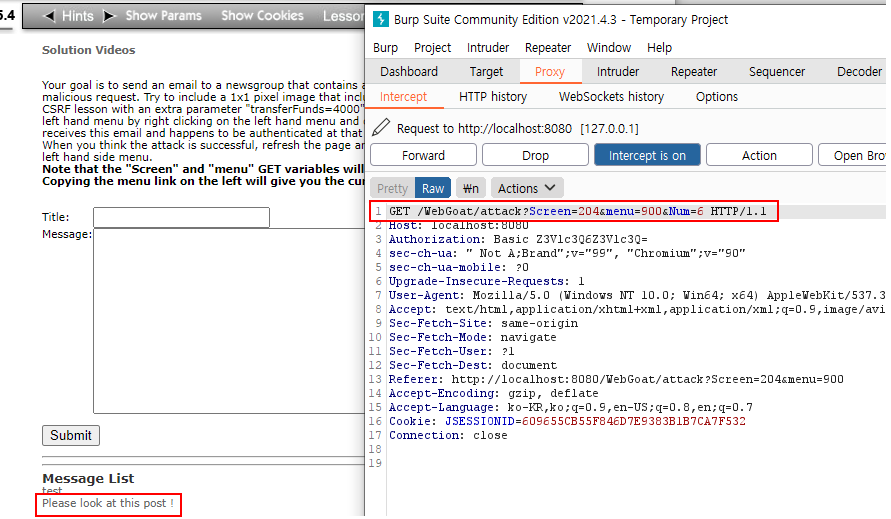This screenshot has width=891, height=519.
Task: Click the Cookie JSESSIONID header line
Action: click(x=567, y=421)
